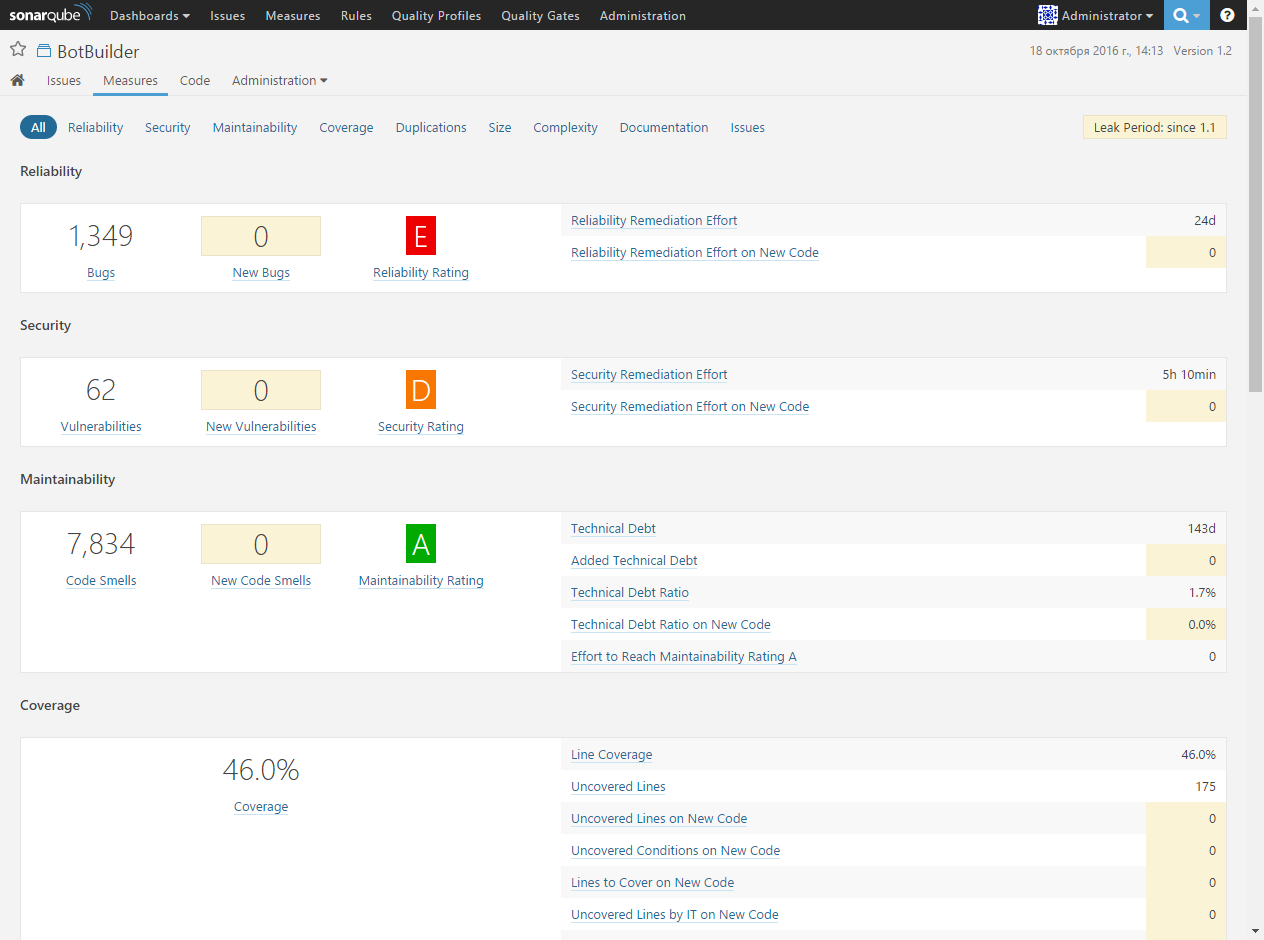This screenshot has height=940, width=1264.
Task: Go to project home via the house icon
Action: click(x=17, y=80)
